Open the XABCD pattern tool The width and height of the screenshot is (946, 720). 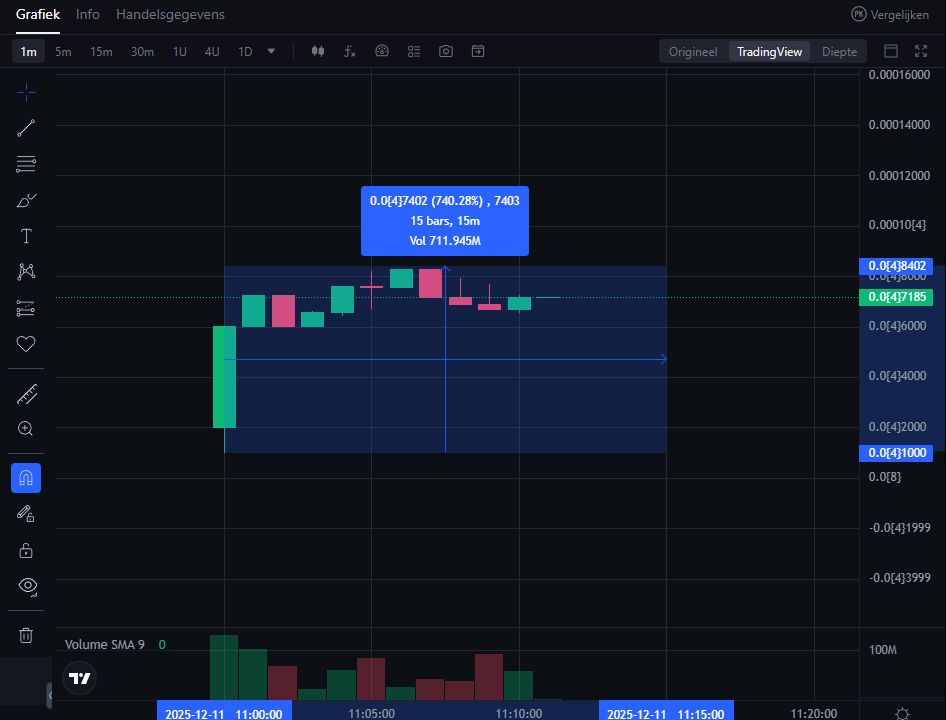(x=25, y=272)
